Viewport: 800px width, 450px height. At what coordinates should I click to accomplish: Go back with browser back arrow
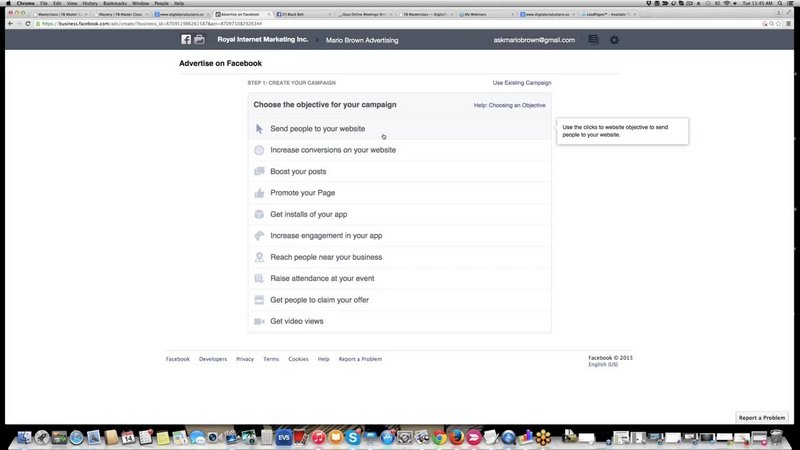click(x=10, y=23)
